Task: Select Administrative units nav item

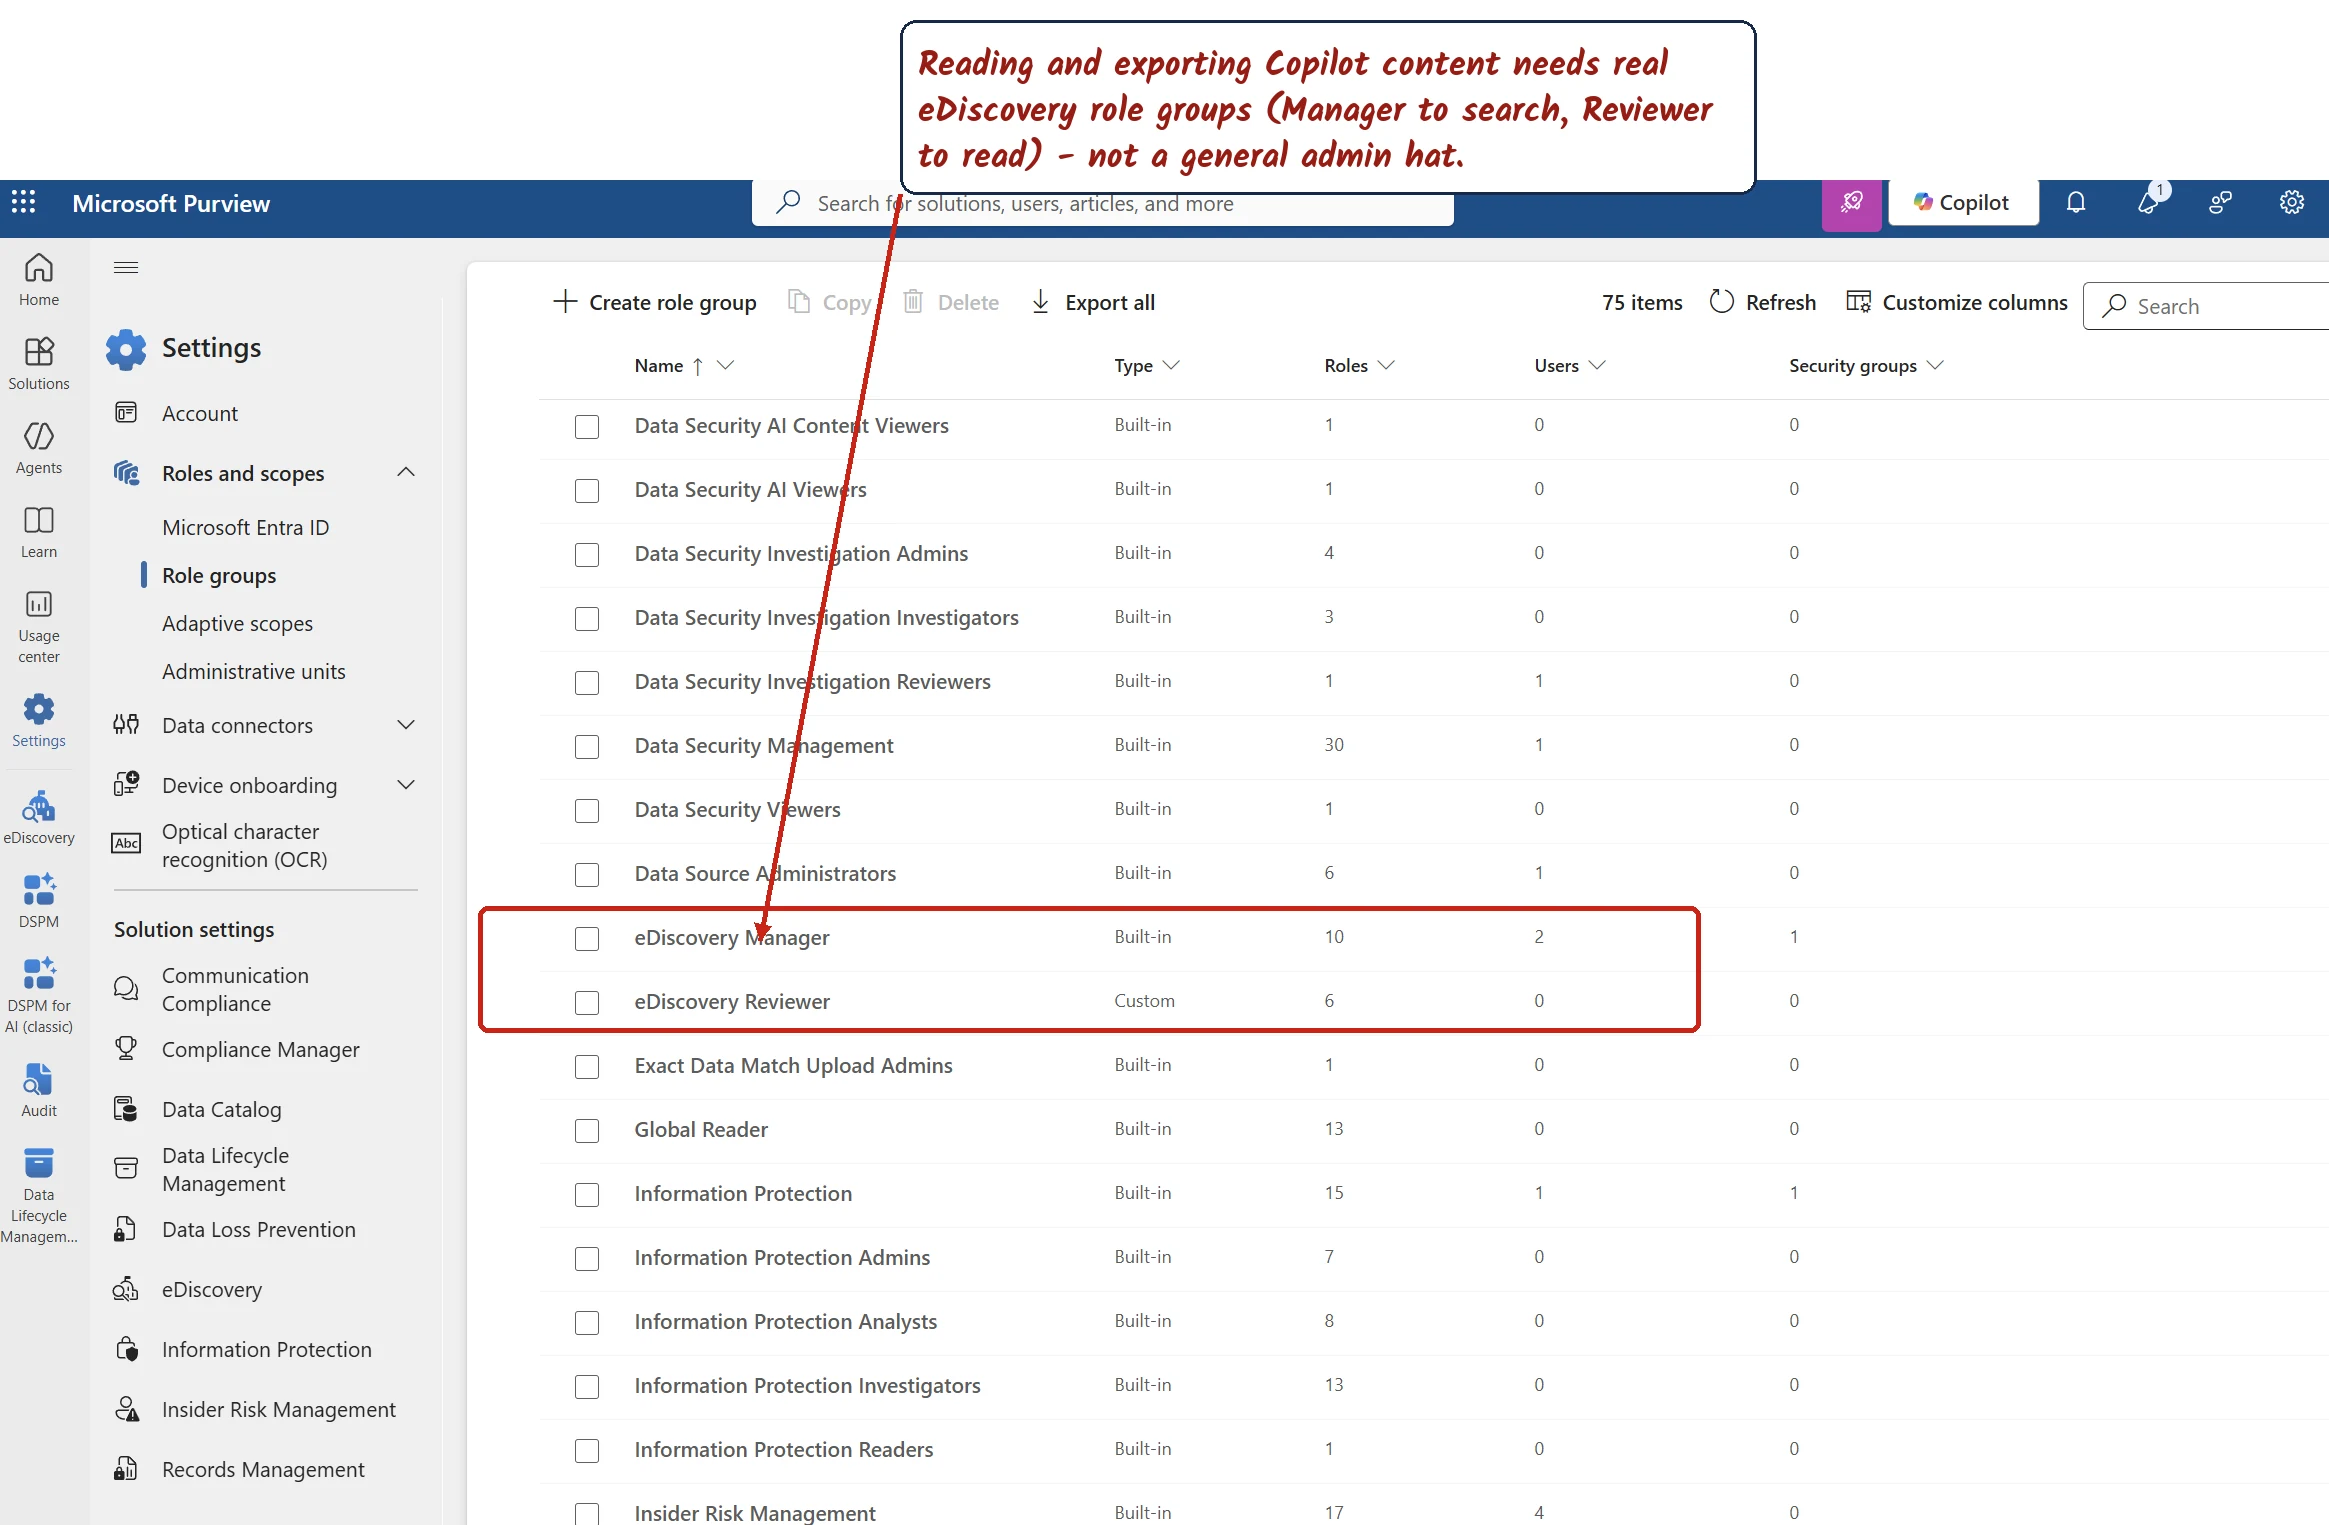Action: pos(254,671)
